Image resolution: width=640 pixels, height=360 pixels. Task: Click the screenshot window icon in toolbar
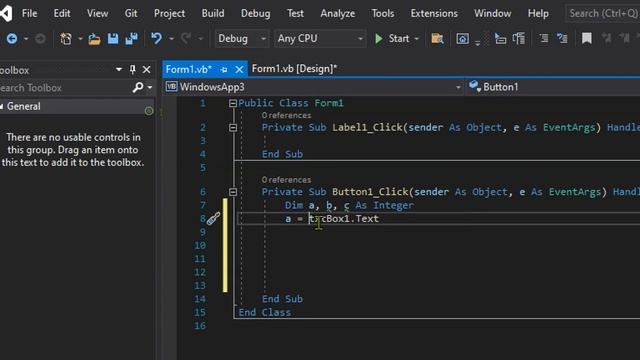tap(462, 39)
